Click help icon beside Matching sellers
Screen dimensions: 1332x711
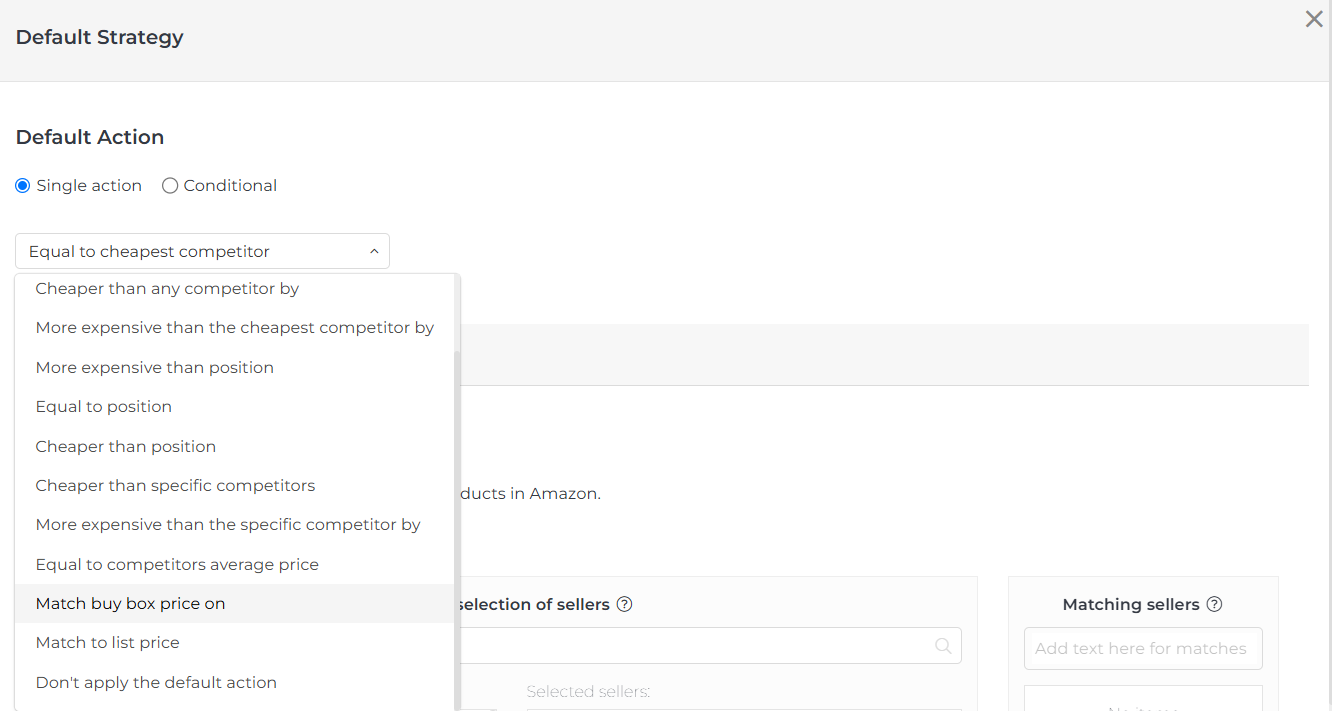tap(1214, 604)
